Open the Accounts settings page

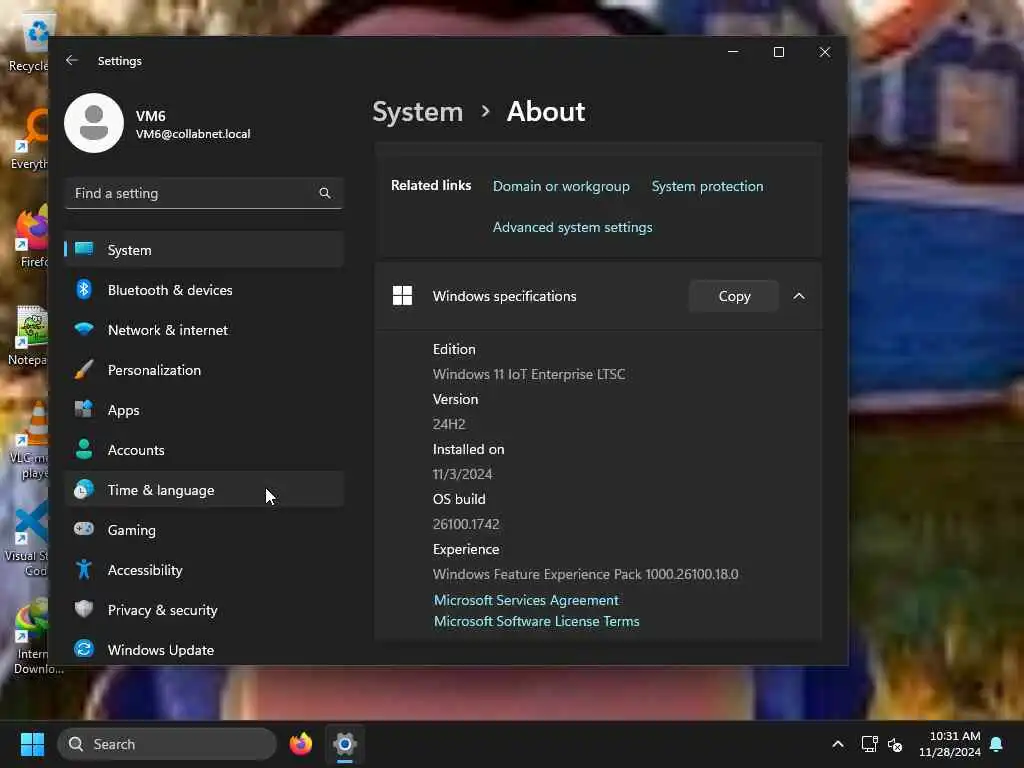point(204,450)
